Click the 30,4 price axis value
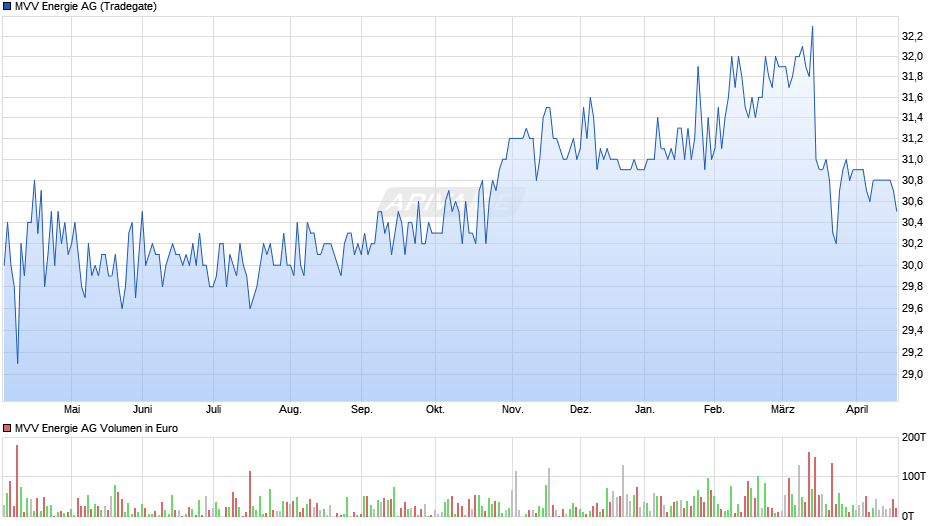Screen dimensions: 940x526 click(x=912, y=223)
